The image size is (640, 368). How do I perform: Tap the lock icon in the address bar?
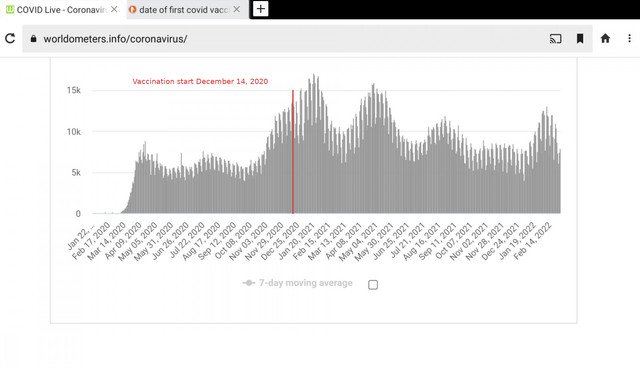(x=33, y=39)
